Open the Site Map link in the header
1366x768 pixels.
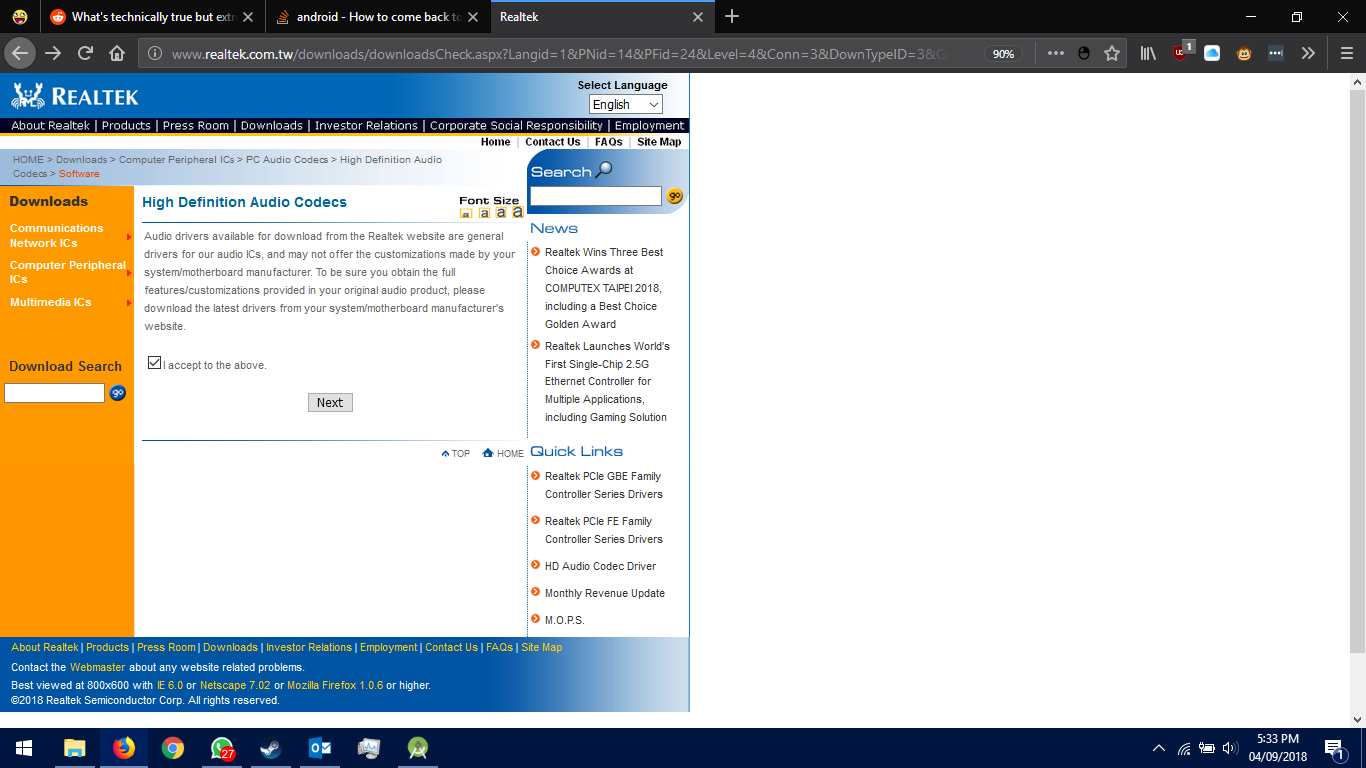point(659,142)
